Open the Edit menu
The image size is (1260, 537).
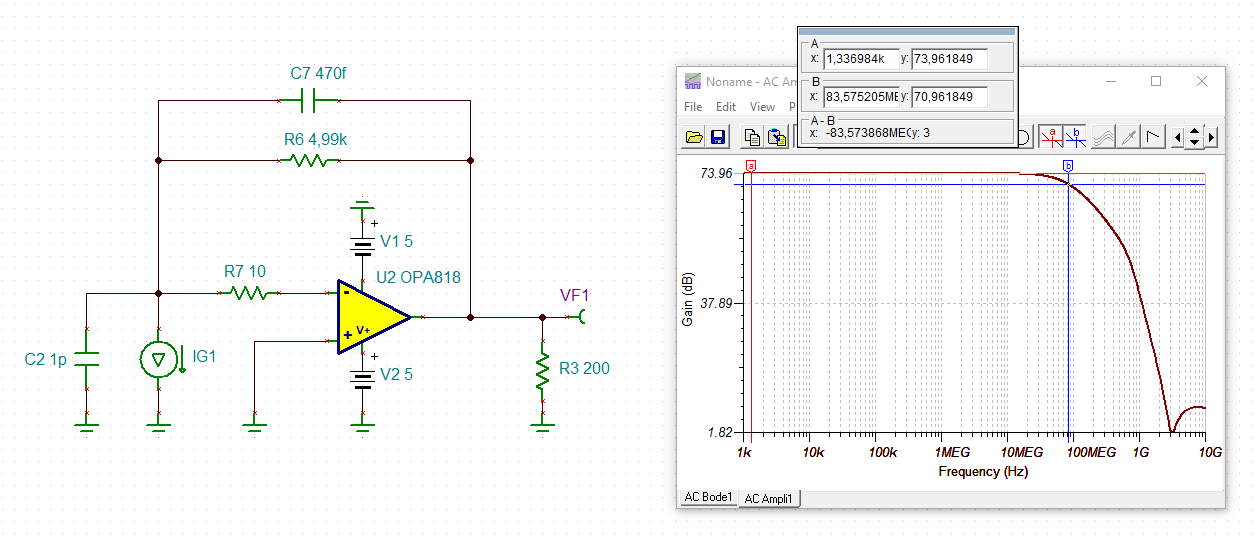(x=726, y=106)
